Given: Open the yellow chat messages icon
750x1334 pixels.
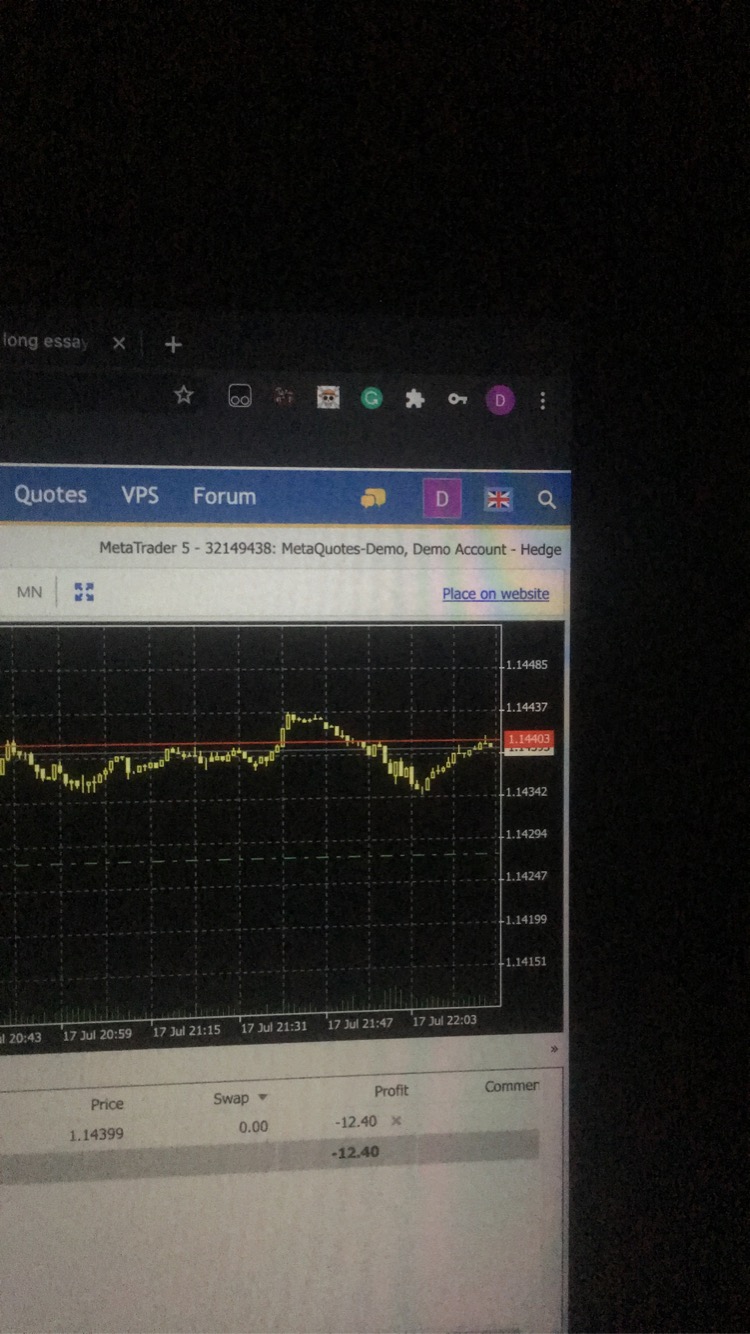Looking at the screenshot, I should coord(374,498).
